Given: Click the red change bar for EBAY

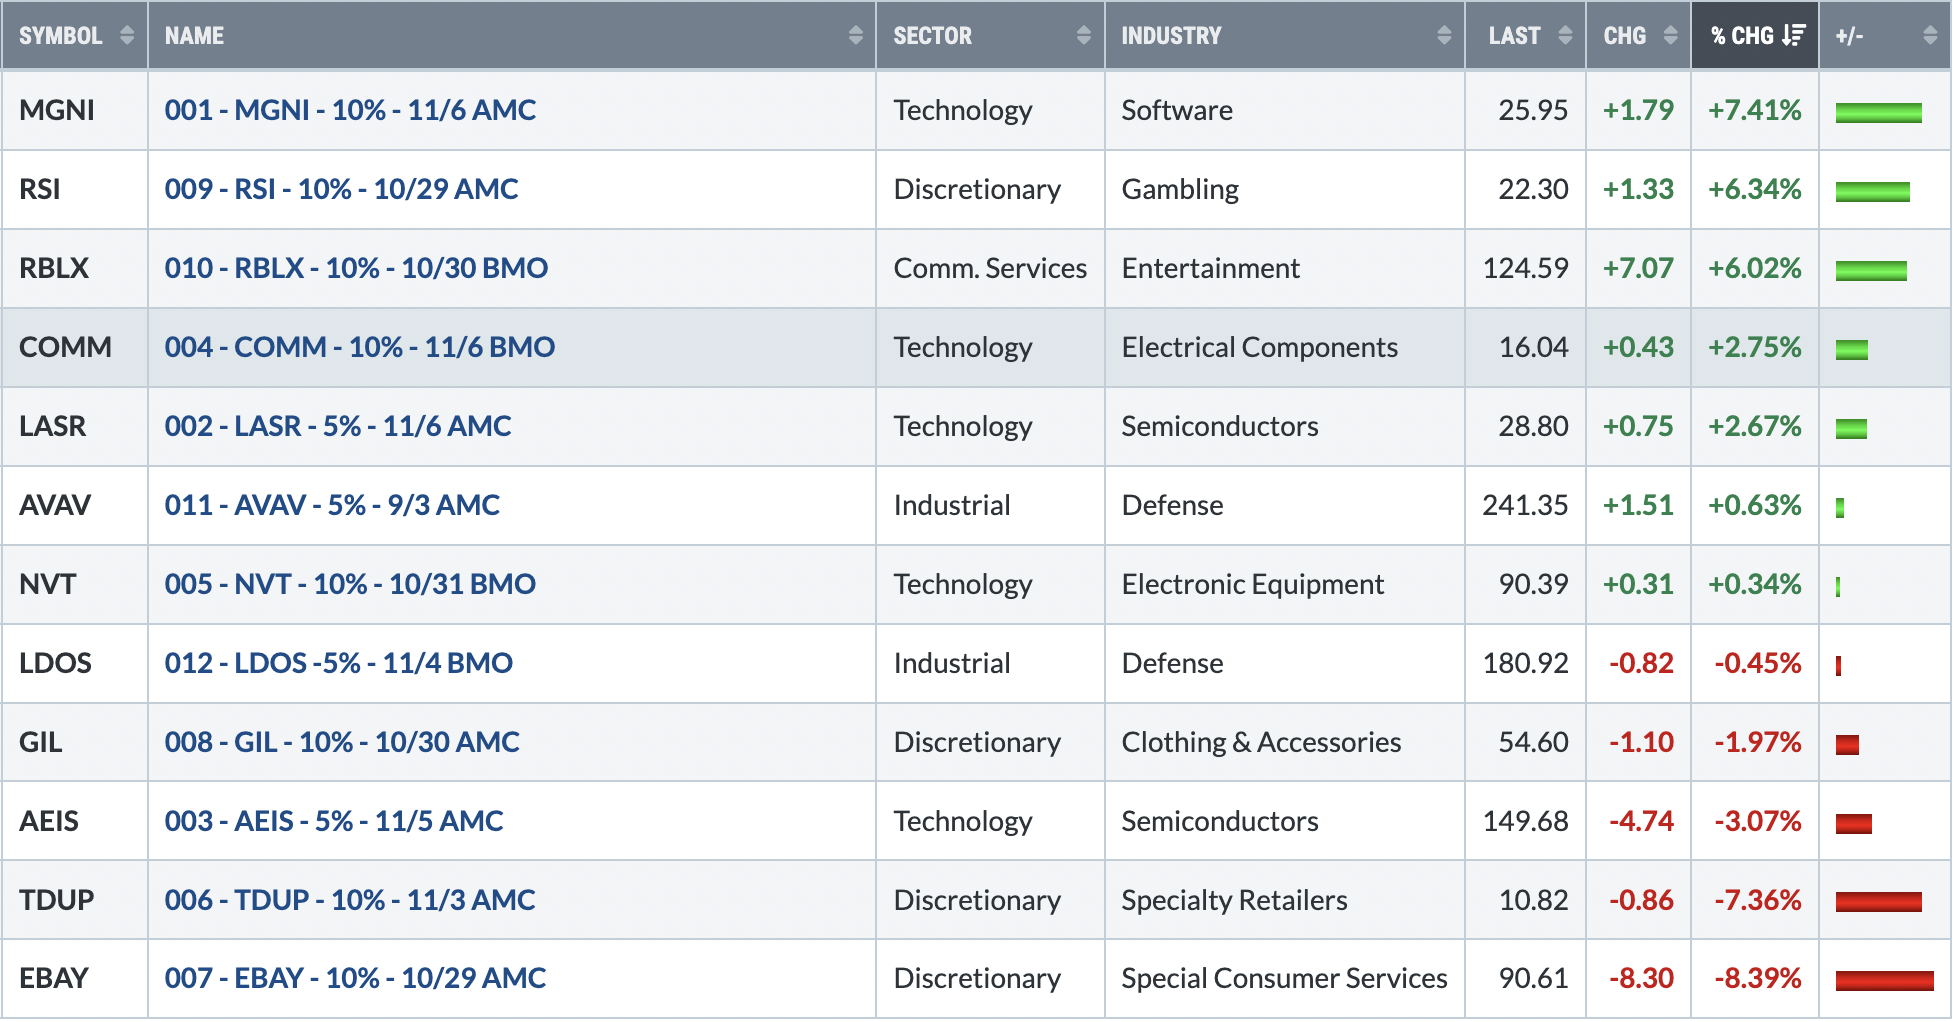Looking at the screenshot, I should click(1884, 980).
